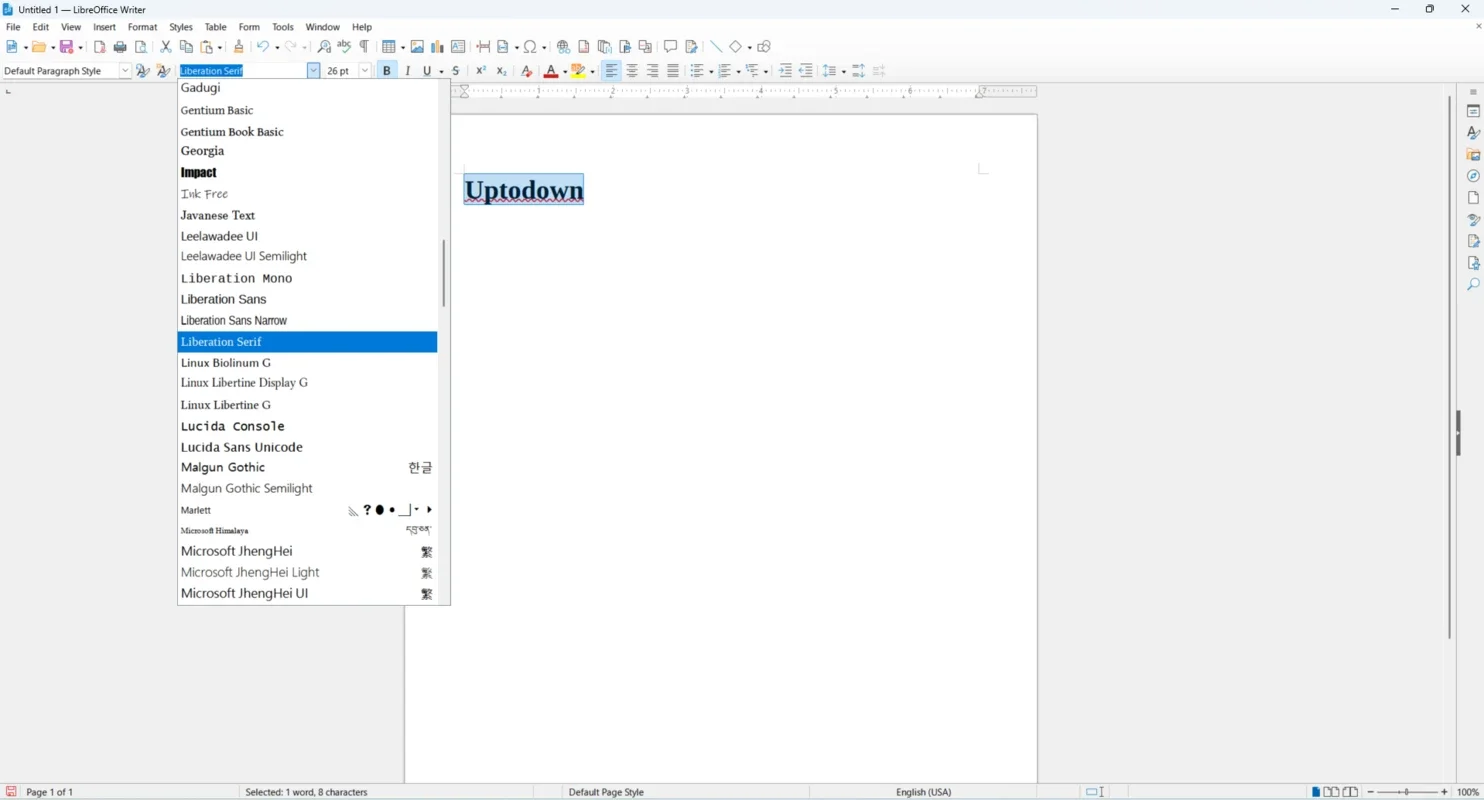Insert a special character

coord(531,46)
